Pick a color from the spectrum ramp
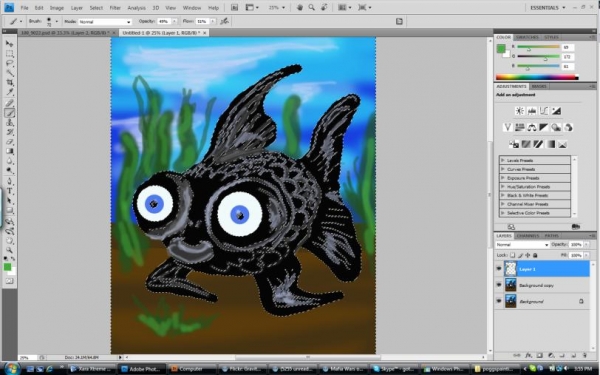Viewport: 600px width, 375px height. point(536,77)
